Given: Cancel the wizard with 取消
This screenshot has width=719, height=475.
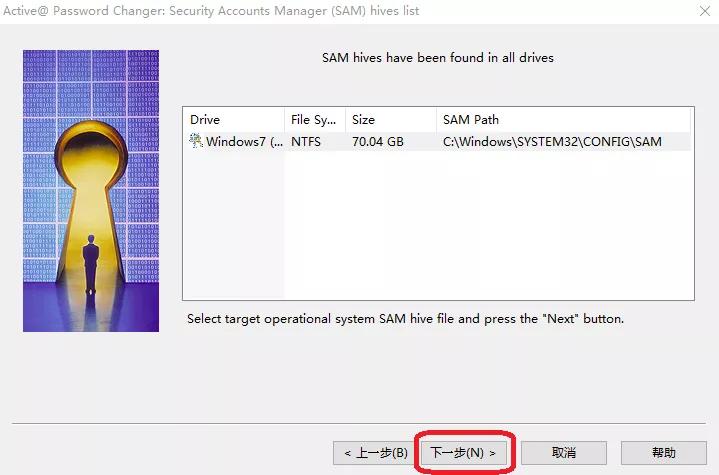Looking at the screenshot, I should (563, 453).
